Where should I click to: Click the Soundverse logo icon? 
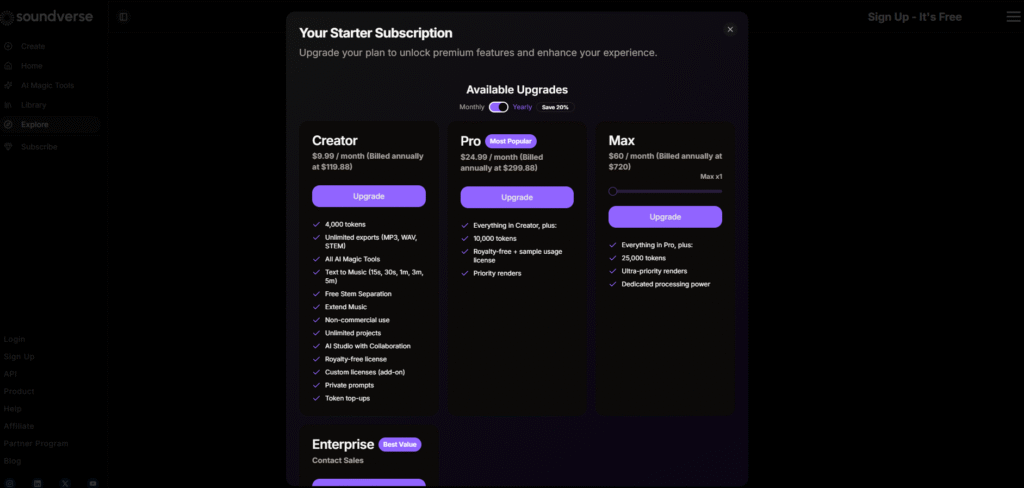tap(7, 17)
